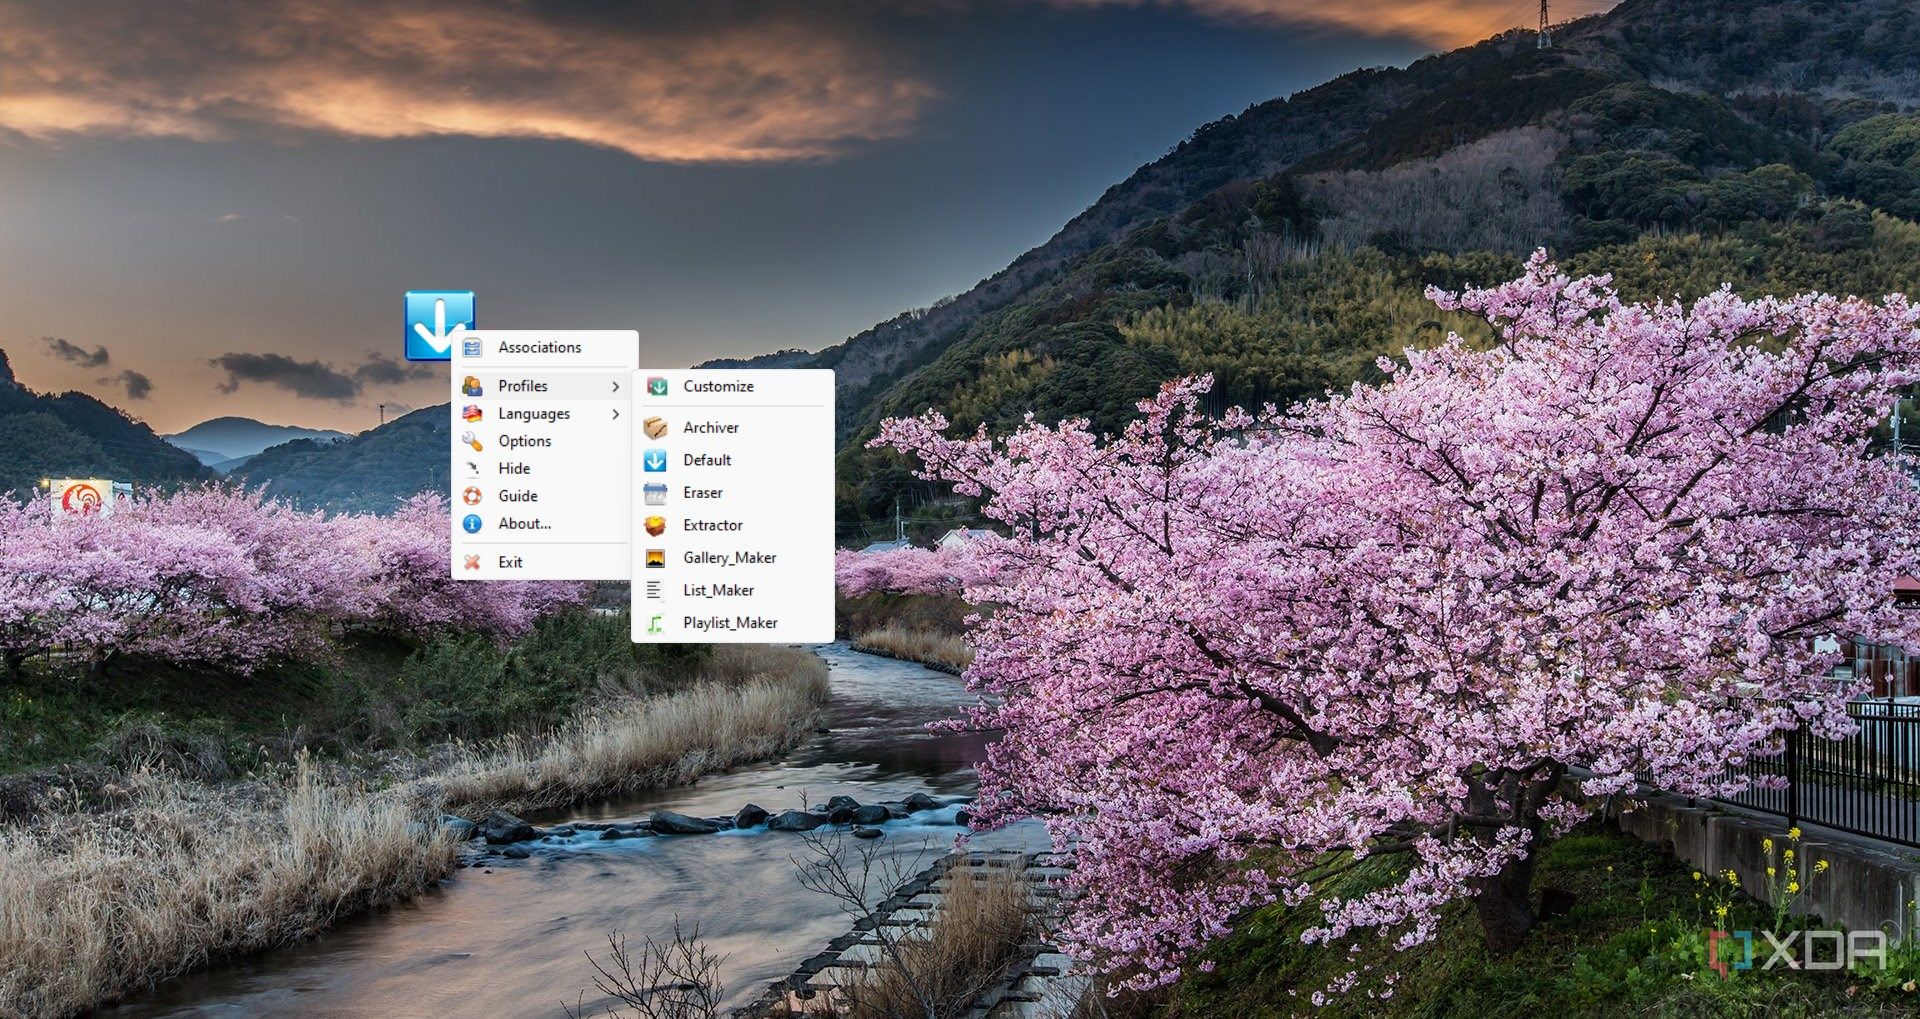Click the About info icon
Image resolution: width=1920 pixels, height=1019 pixels.
tap(472, 523)
